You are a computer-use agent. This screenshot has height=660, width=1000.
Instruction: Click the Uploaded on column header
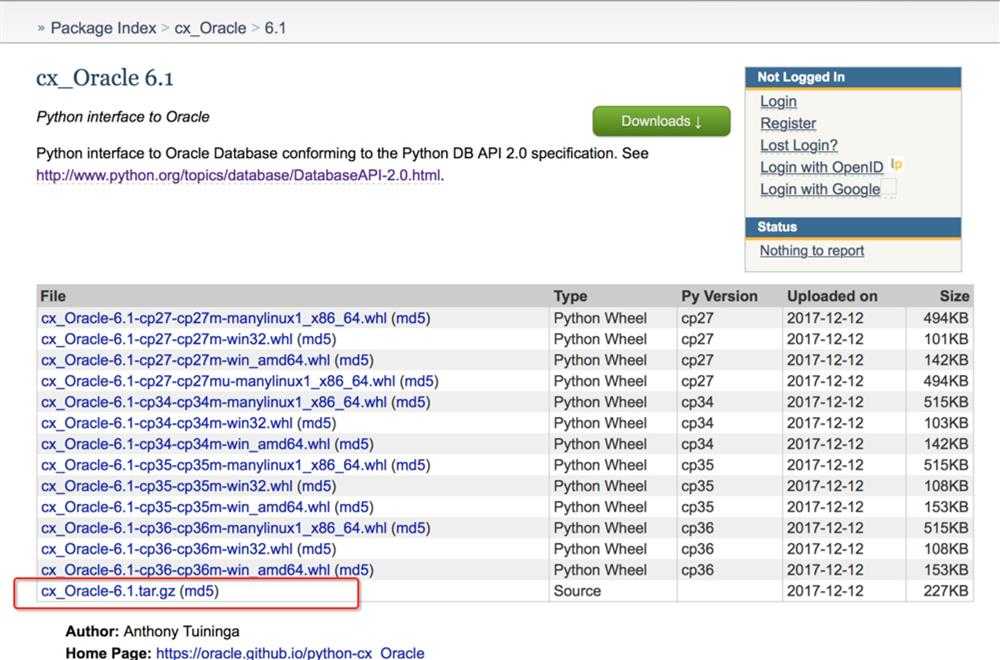tap(832, 296)
